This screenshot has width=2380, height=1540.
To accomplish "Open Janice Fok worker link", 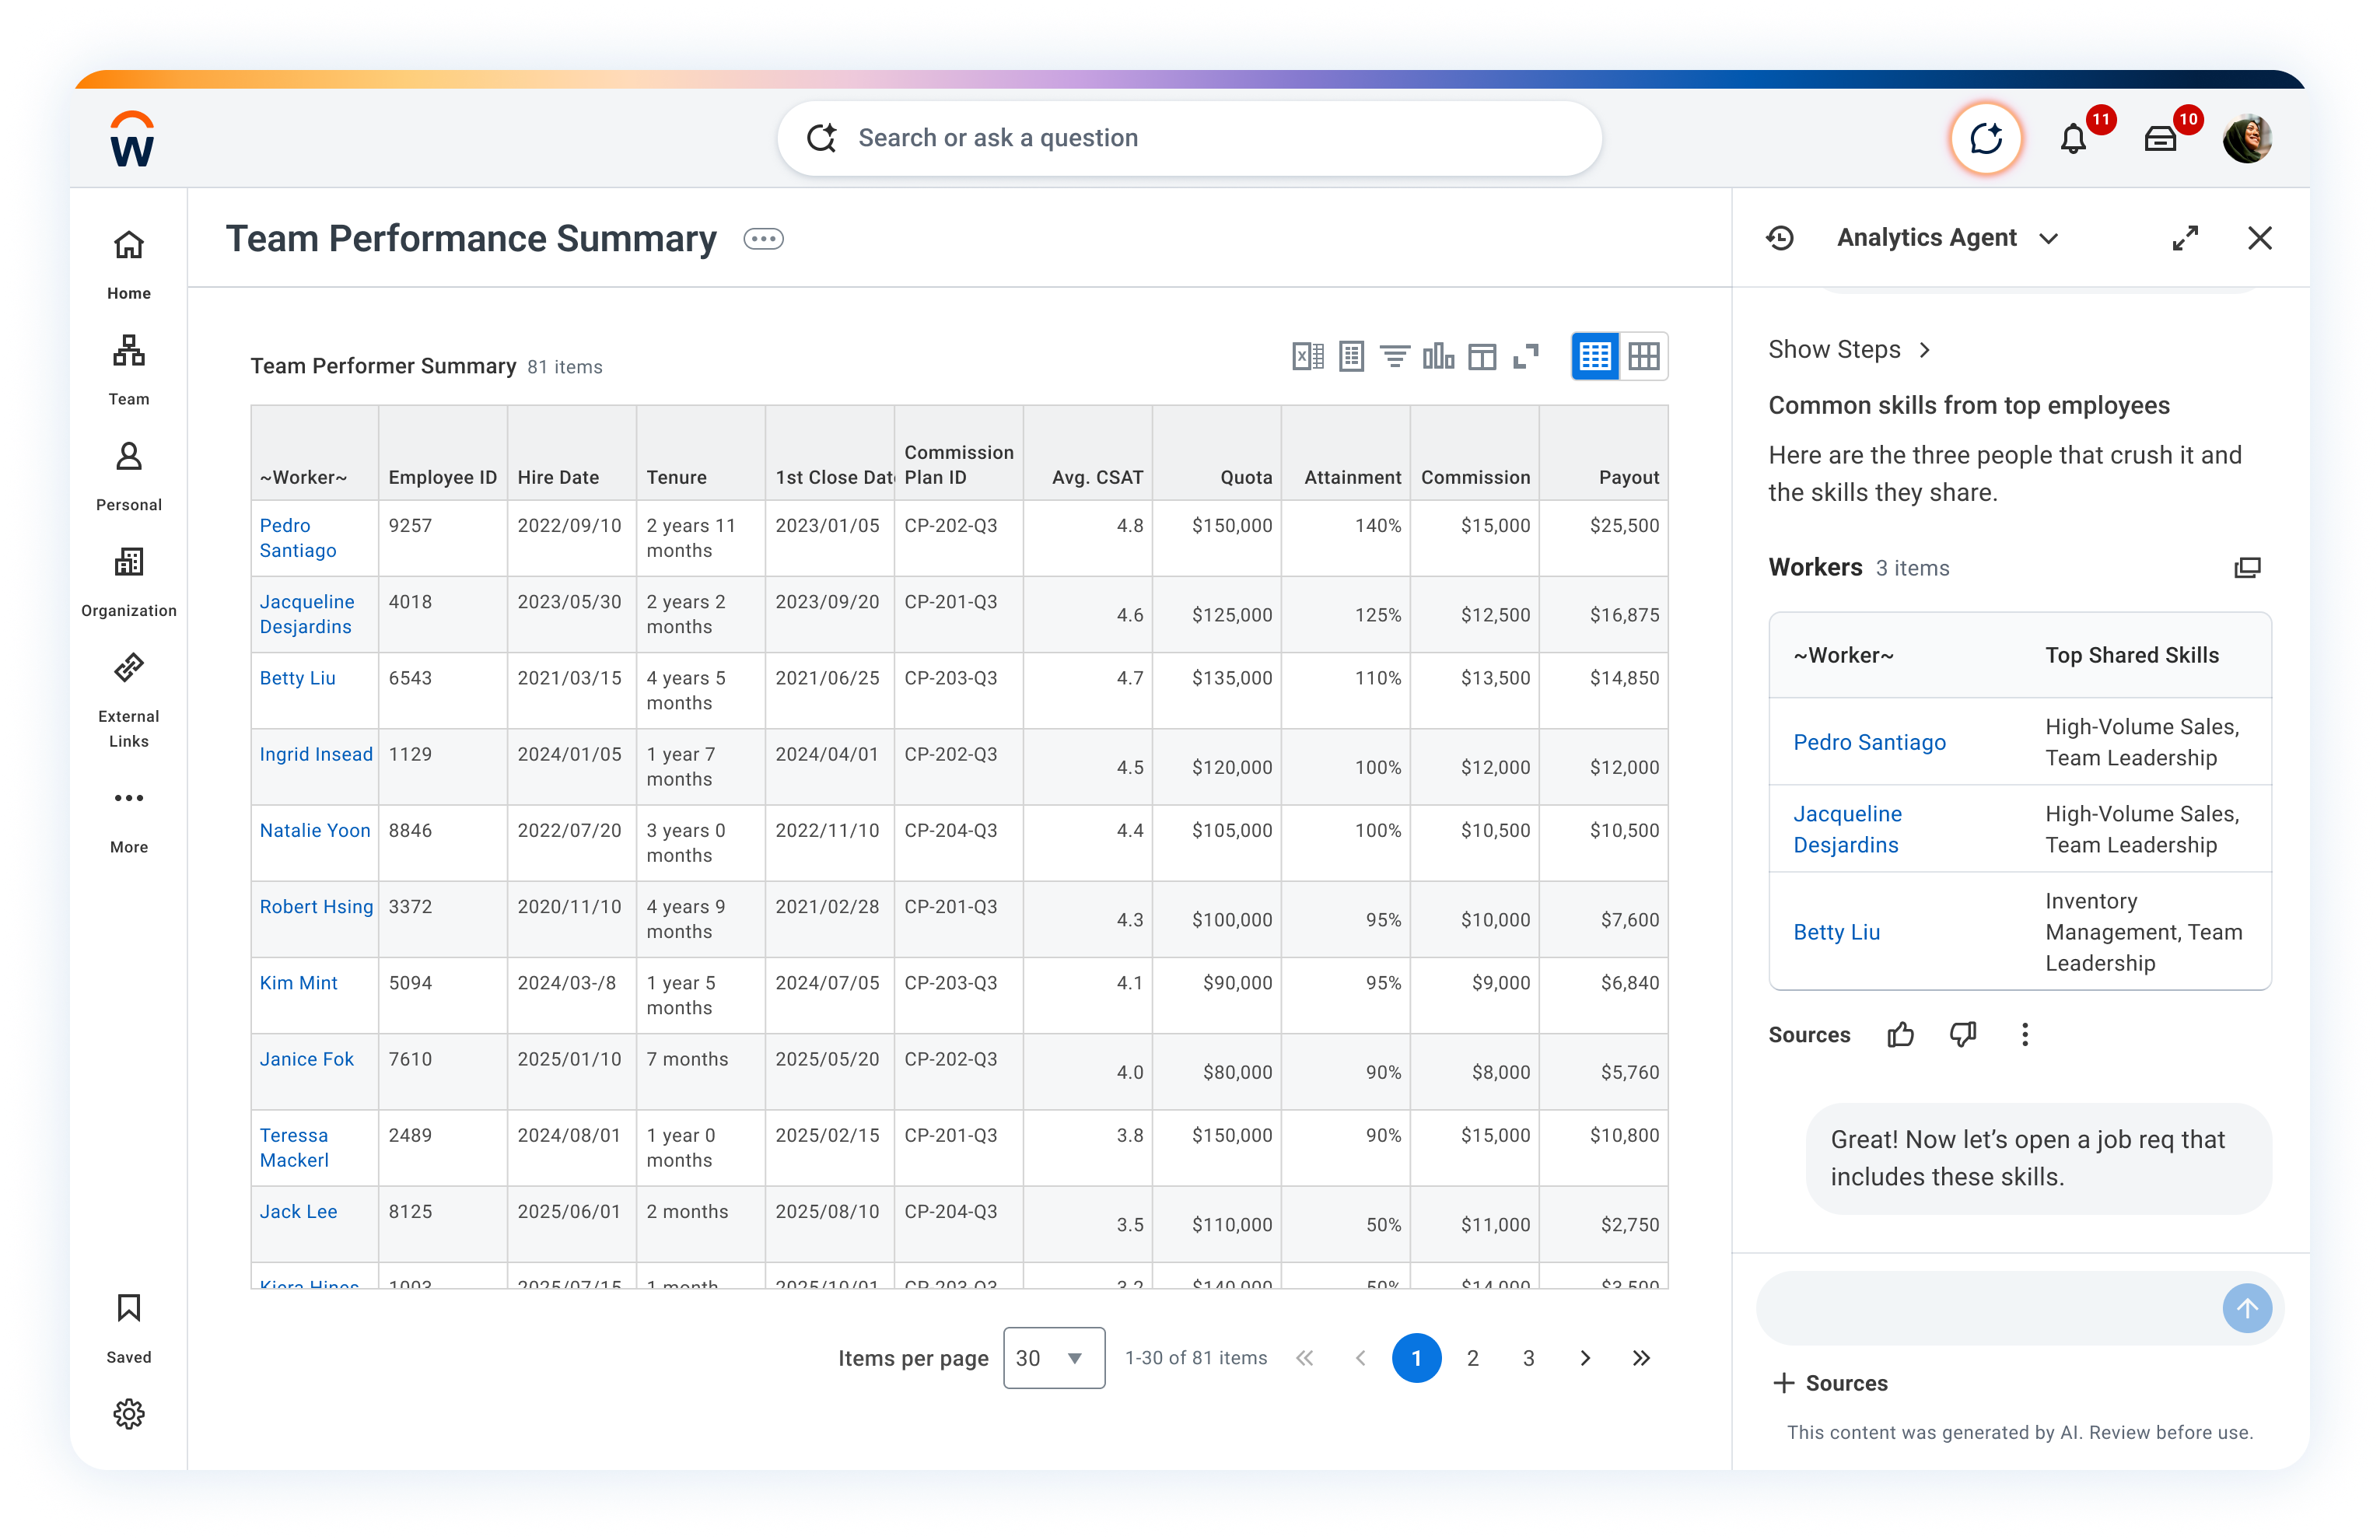I will pos(307,1059).
